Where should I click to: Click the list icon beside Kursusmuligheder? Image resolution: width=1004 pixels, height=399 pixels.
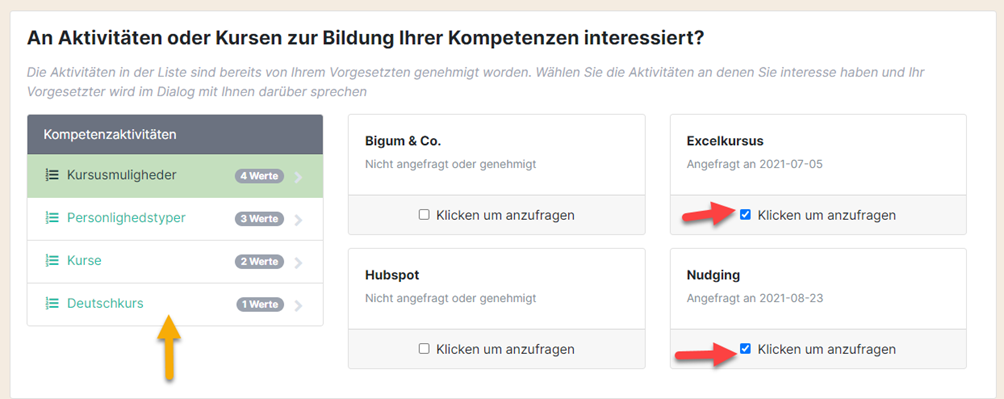pyautogui.click(x=53, y=175)
